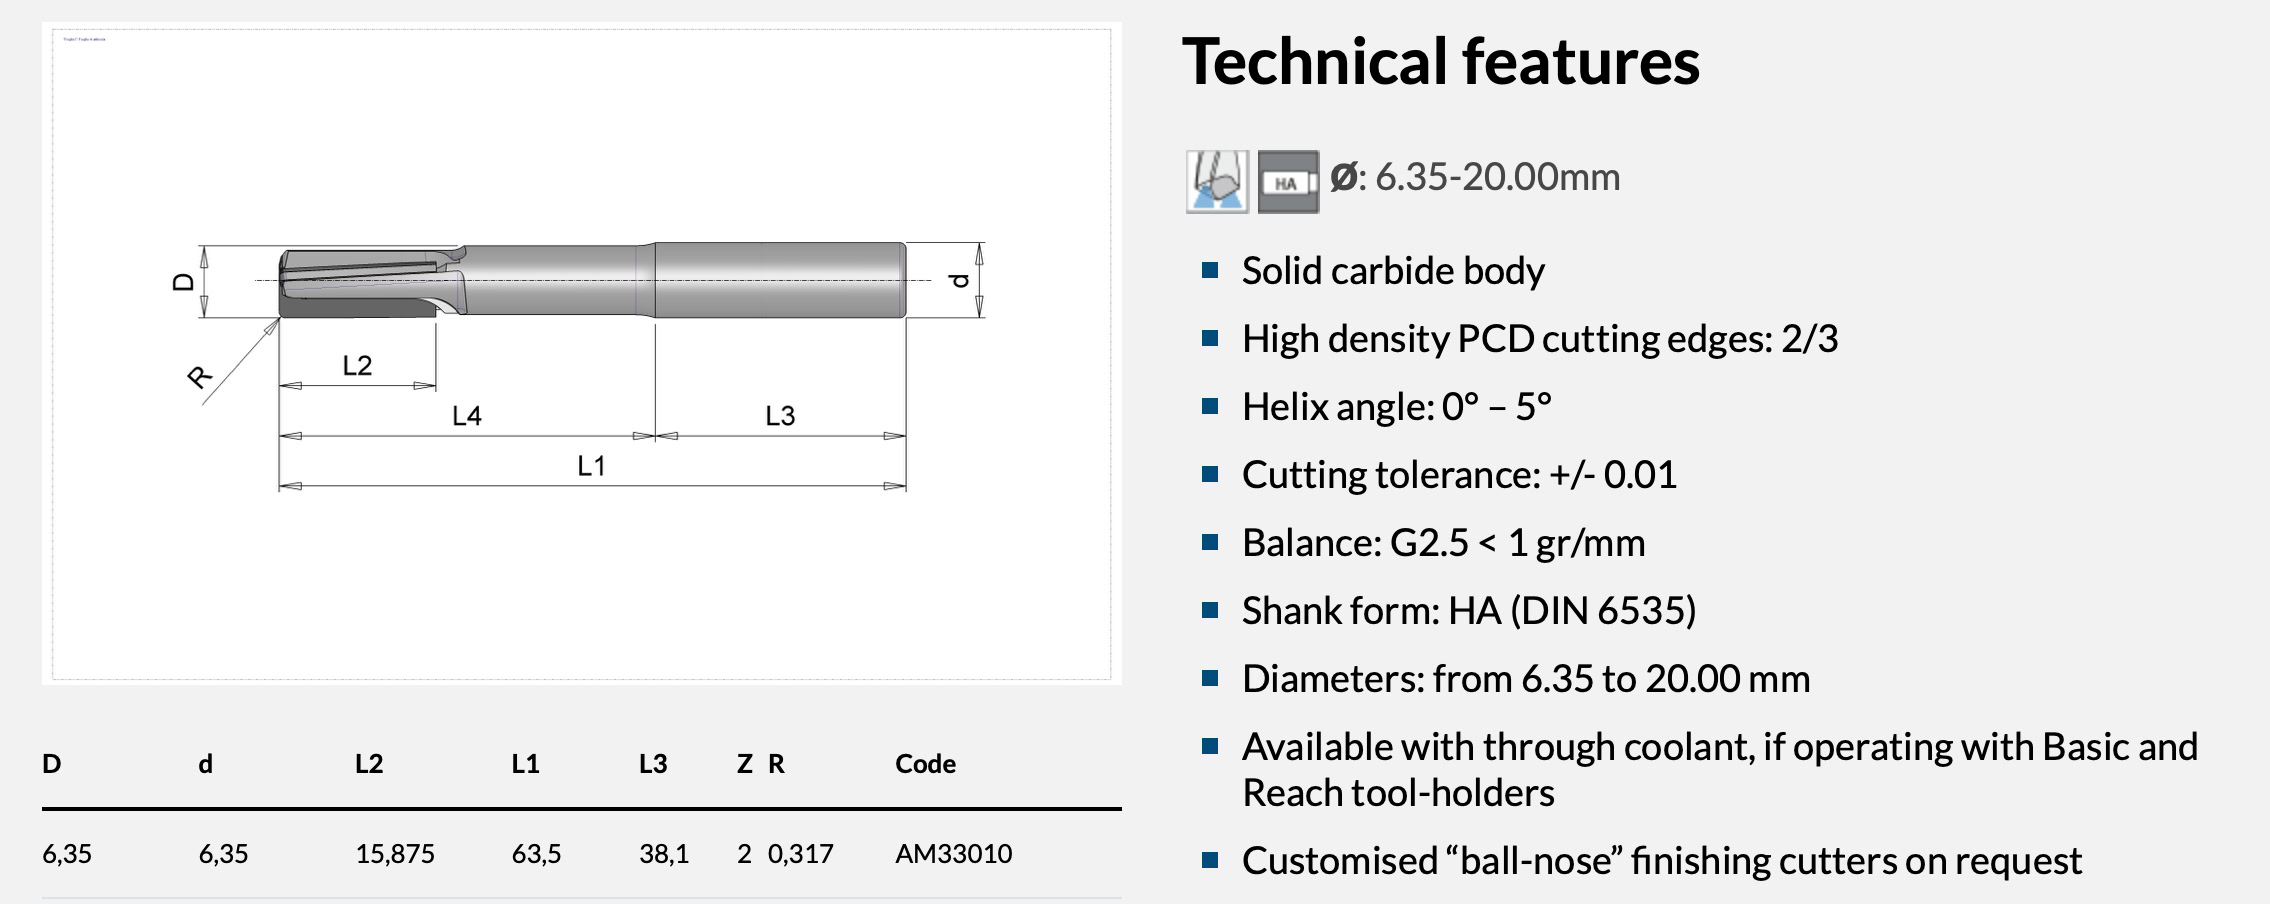
Task: Select the "L1" table column header
Action: pyautogui.click(x=525, y=764)
